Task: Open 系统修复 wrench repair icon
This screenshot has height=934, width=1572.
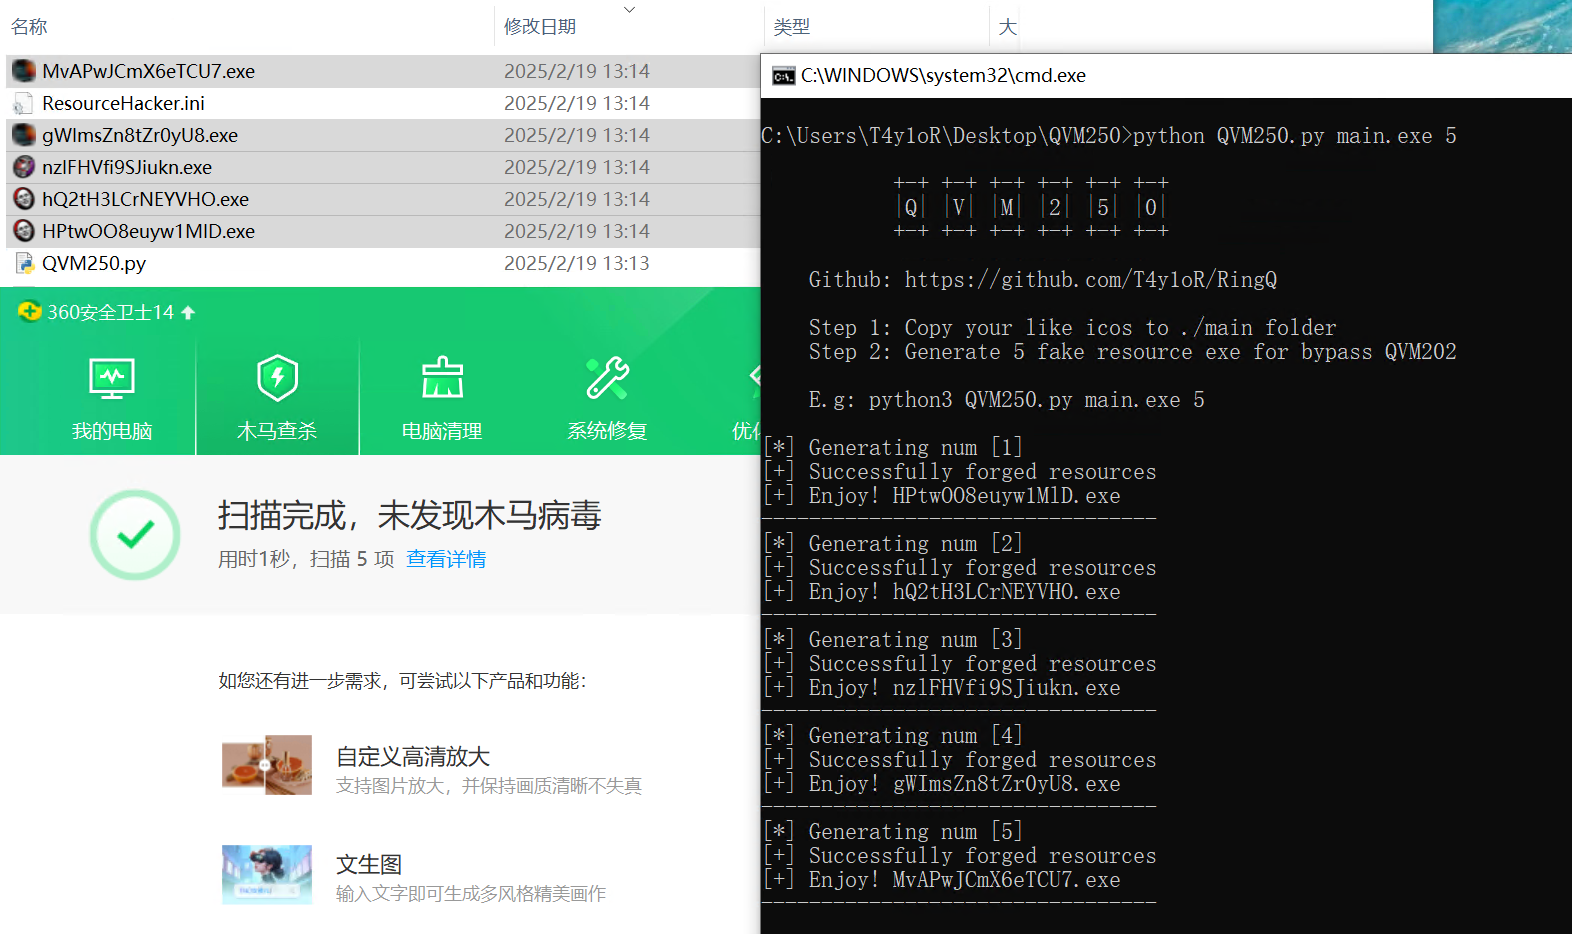Action: [x=607, y=378]
